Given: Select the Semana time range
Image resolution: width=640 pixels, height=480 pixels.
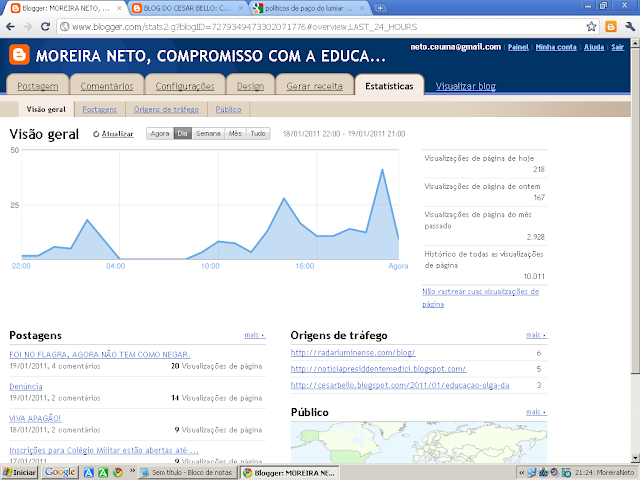Looking at the screenshot, I should [208, 133].
